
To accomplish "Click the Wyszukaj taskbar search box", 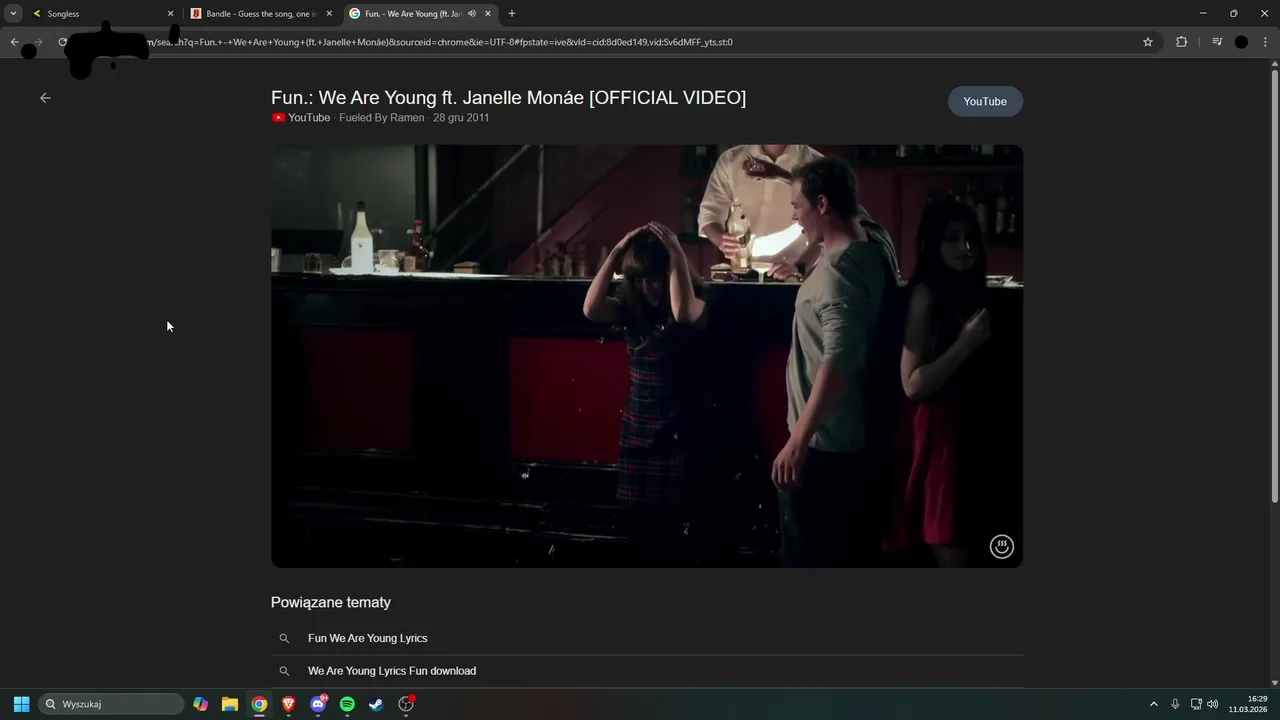I will pyautogui.click(x=111, y=704).
